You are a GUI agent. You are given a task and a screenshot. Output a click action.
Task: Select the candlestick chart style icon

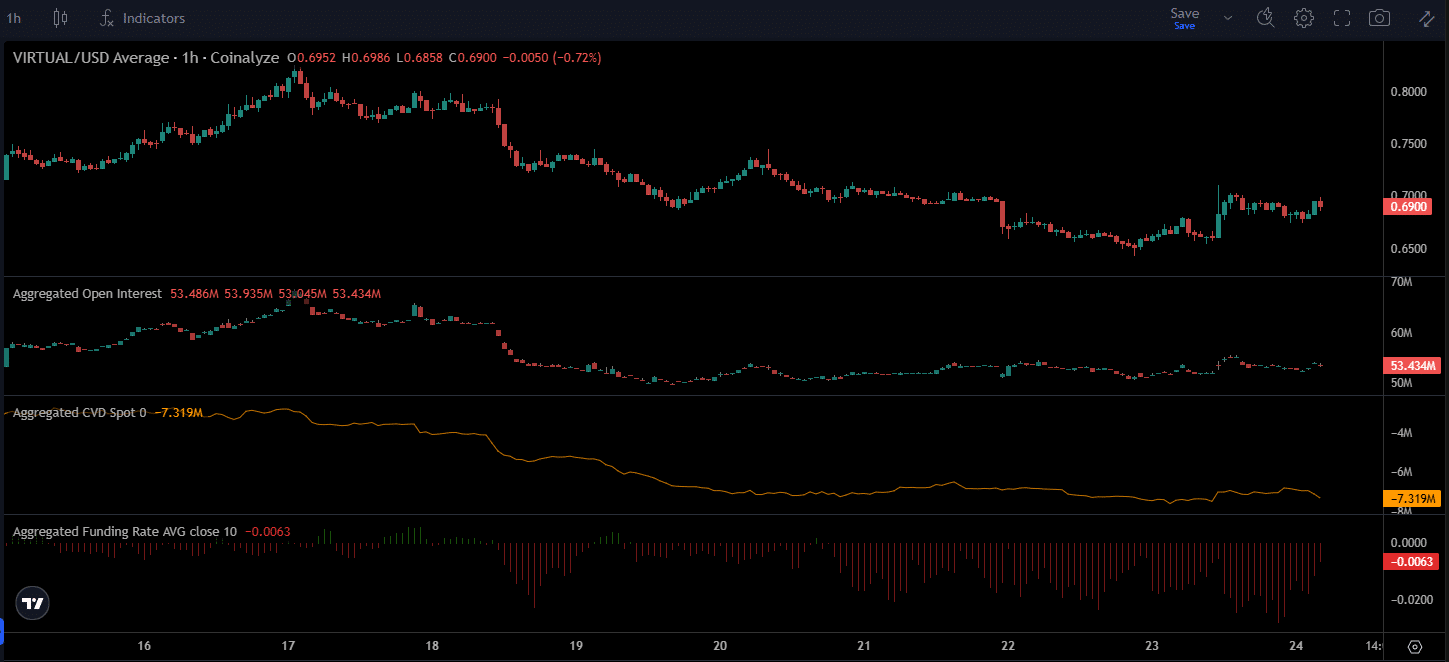tap(60, 18)
